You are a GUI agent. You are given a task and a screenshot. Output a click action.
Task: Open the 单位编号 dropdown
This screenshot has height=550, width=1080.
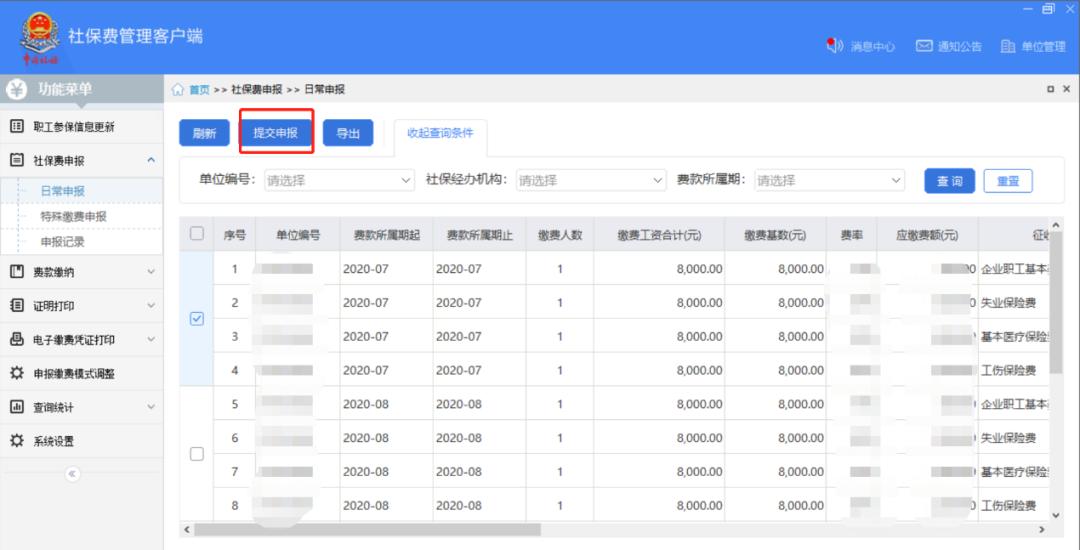click(339, 181)
